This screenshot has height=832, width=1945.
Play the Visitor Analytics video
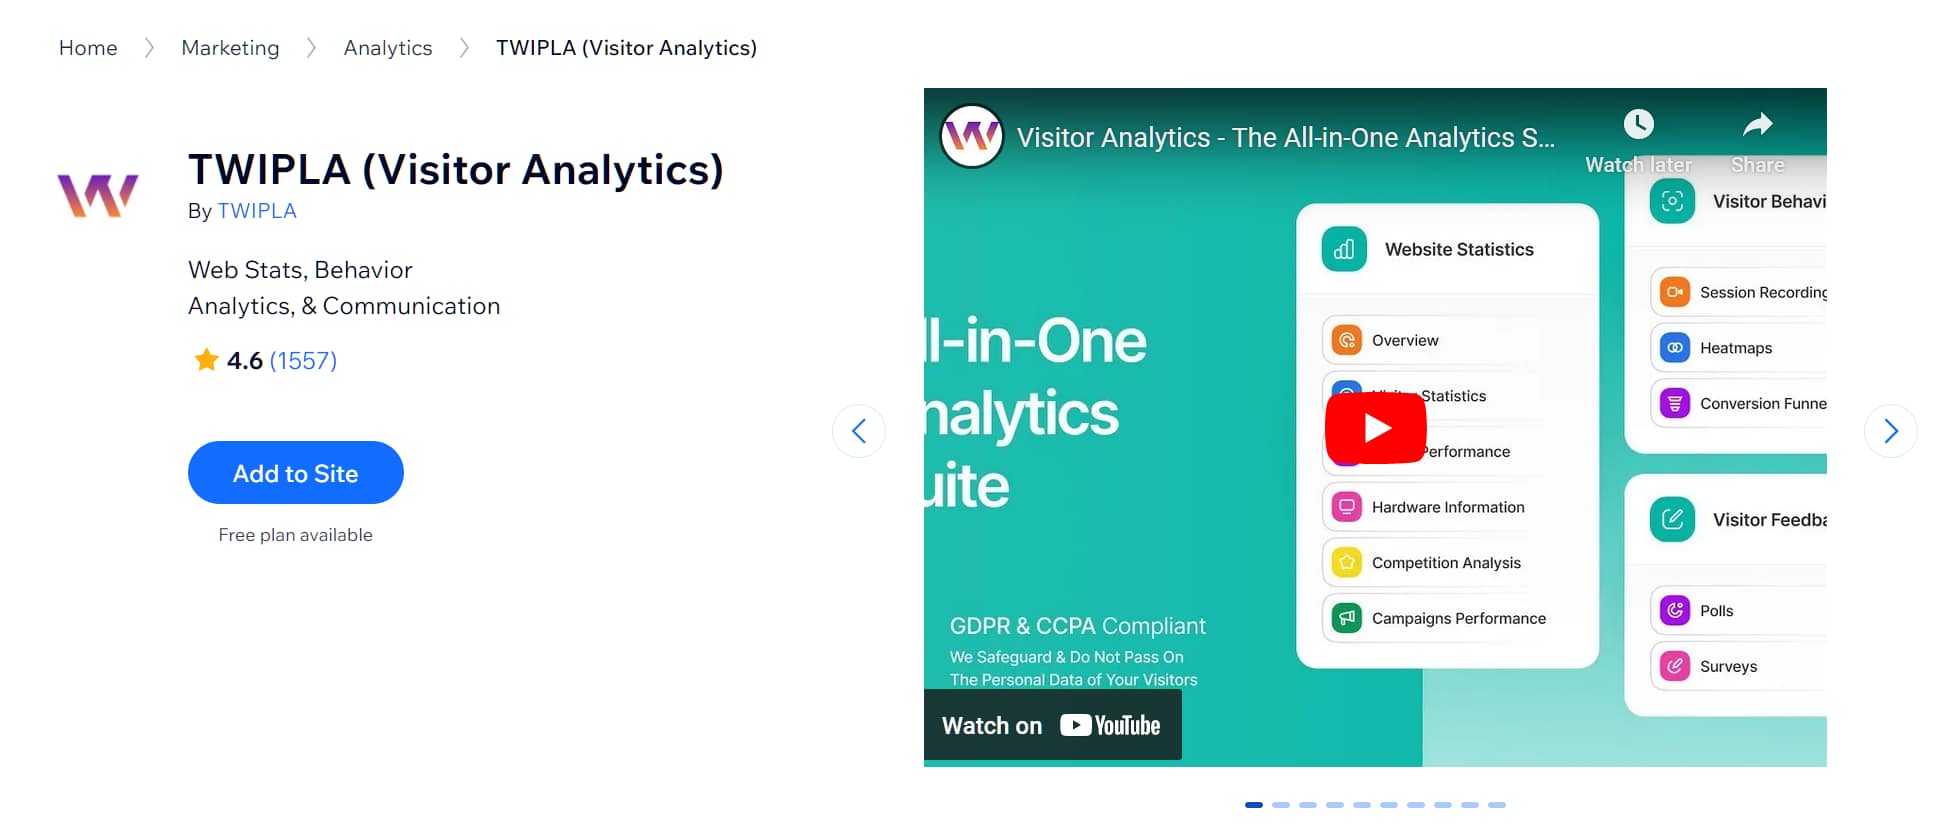pos(1375,427)
